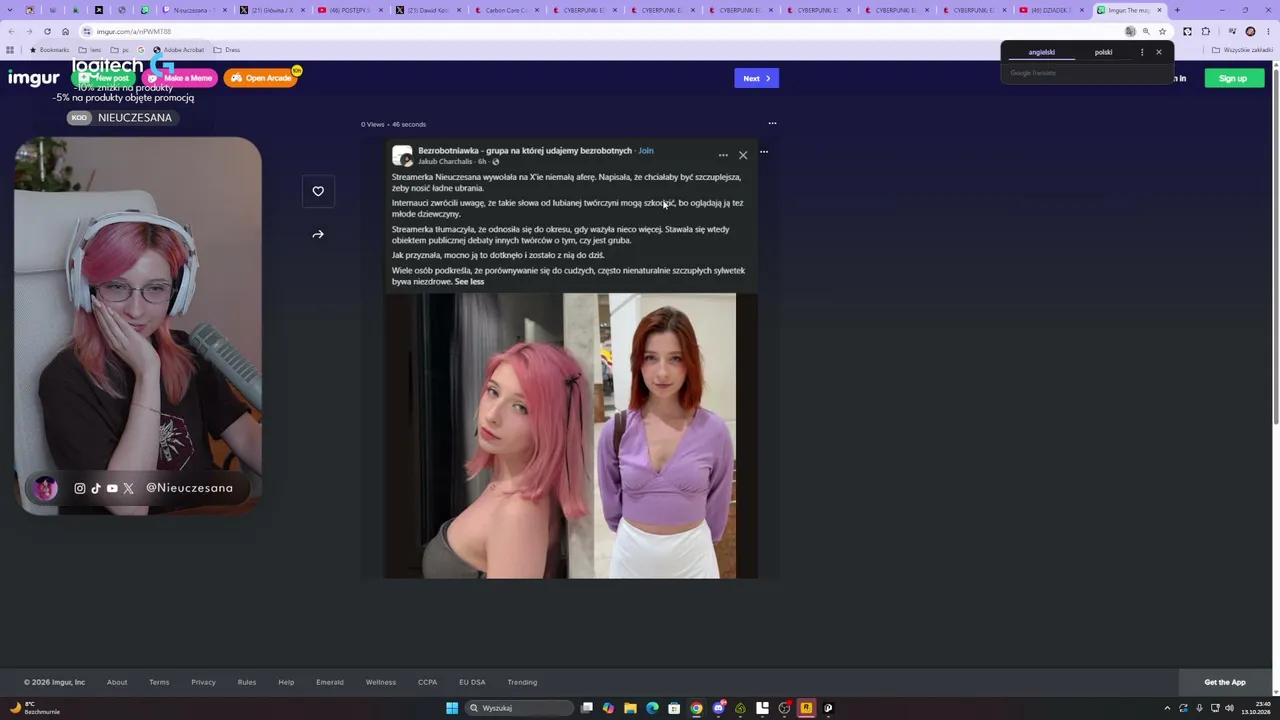Click the Join link next to the group name
Viewport: 1280px width, 720px height.
click(x=646, y=151)
